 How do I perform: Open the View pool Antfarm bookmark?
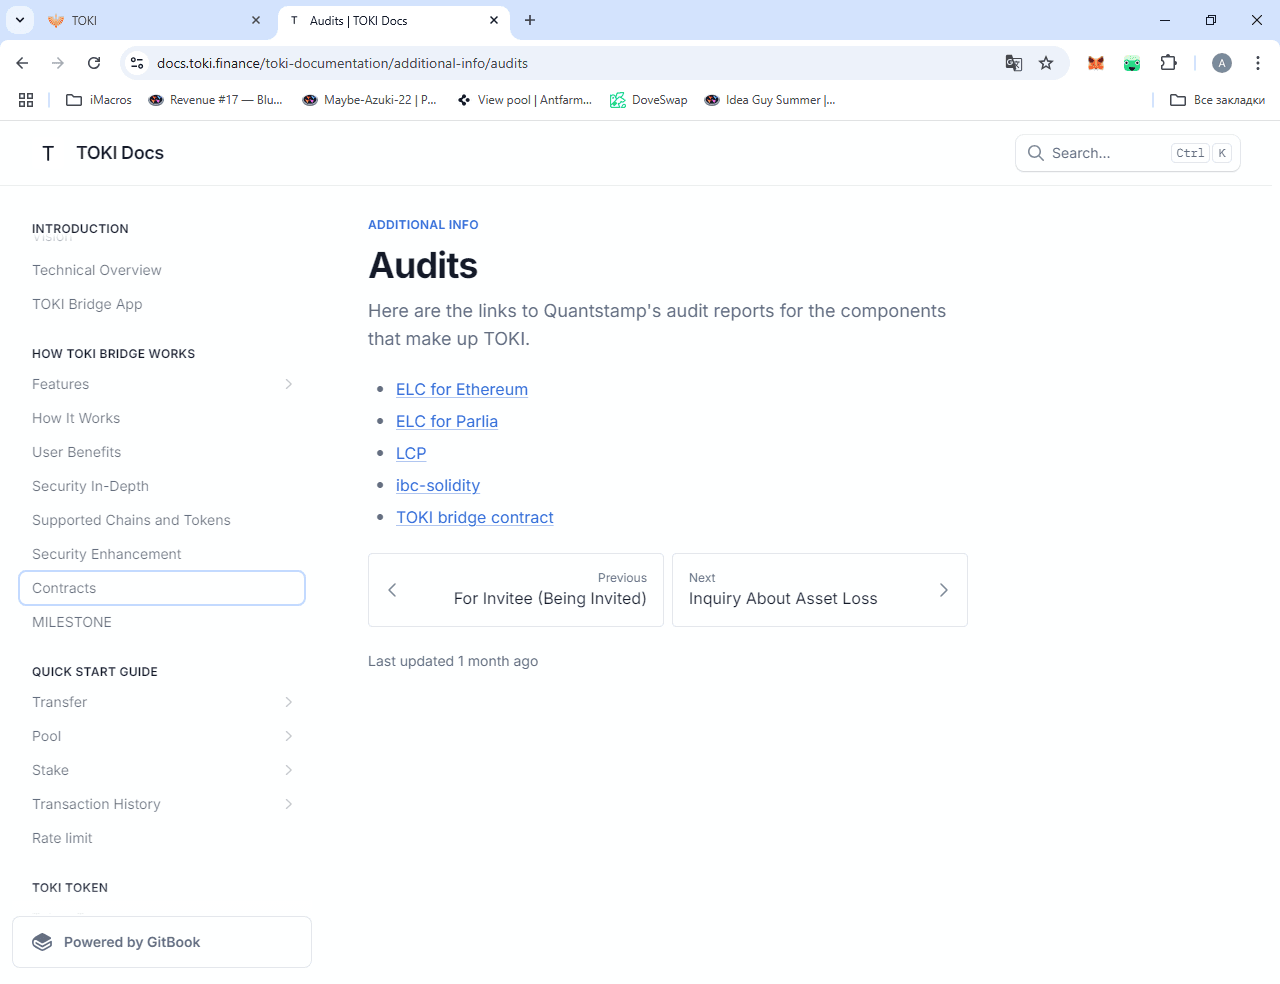click(x=524, y=100)
